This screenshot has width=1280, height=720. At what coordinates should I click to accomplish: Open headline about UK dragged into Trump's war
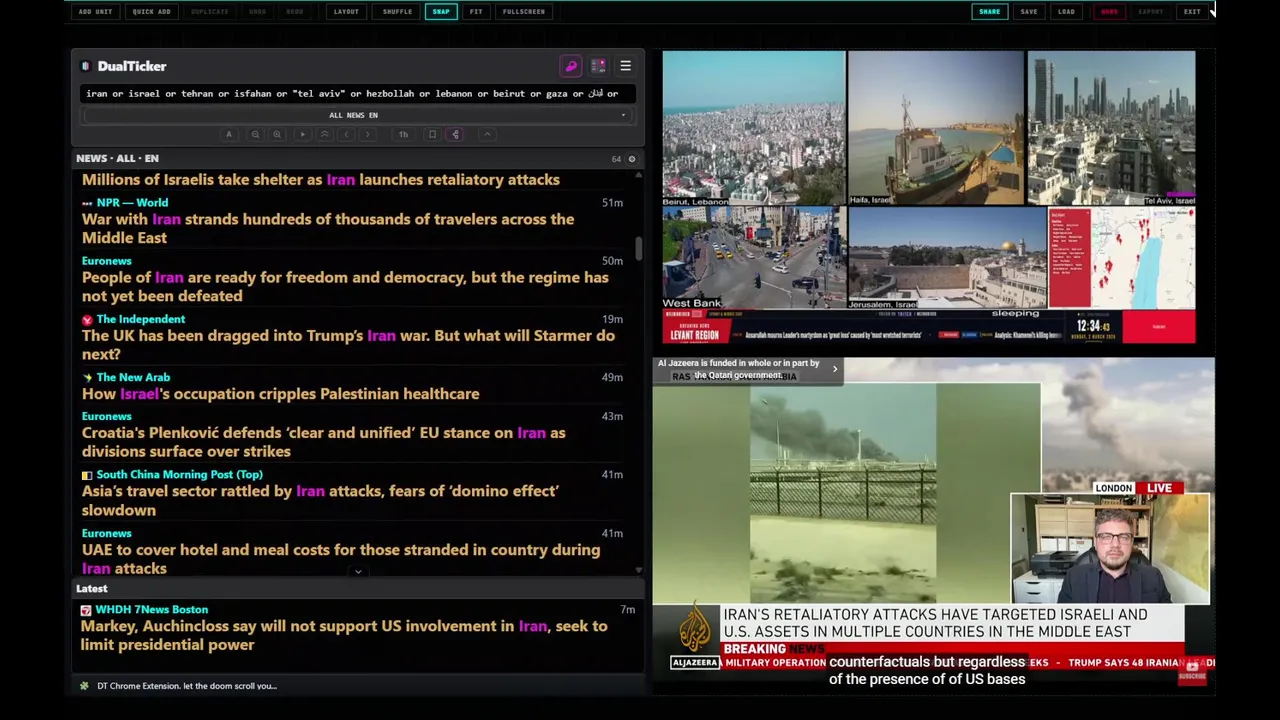tap(348, 345)
